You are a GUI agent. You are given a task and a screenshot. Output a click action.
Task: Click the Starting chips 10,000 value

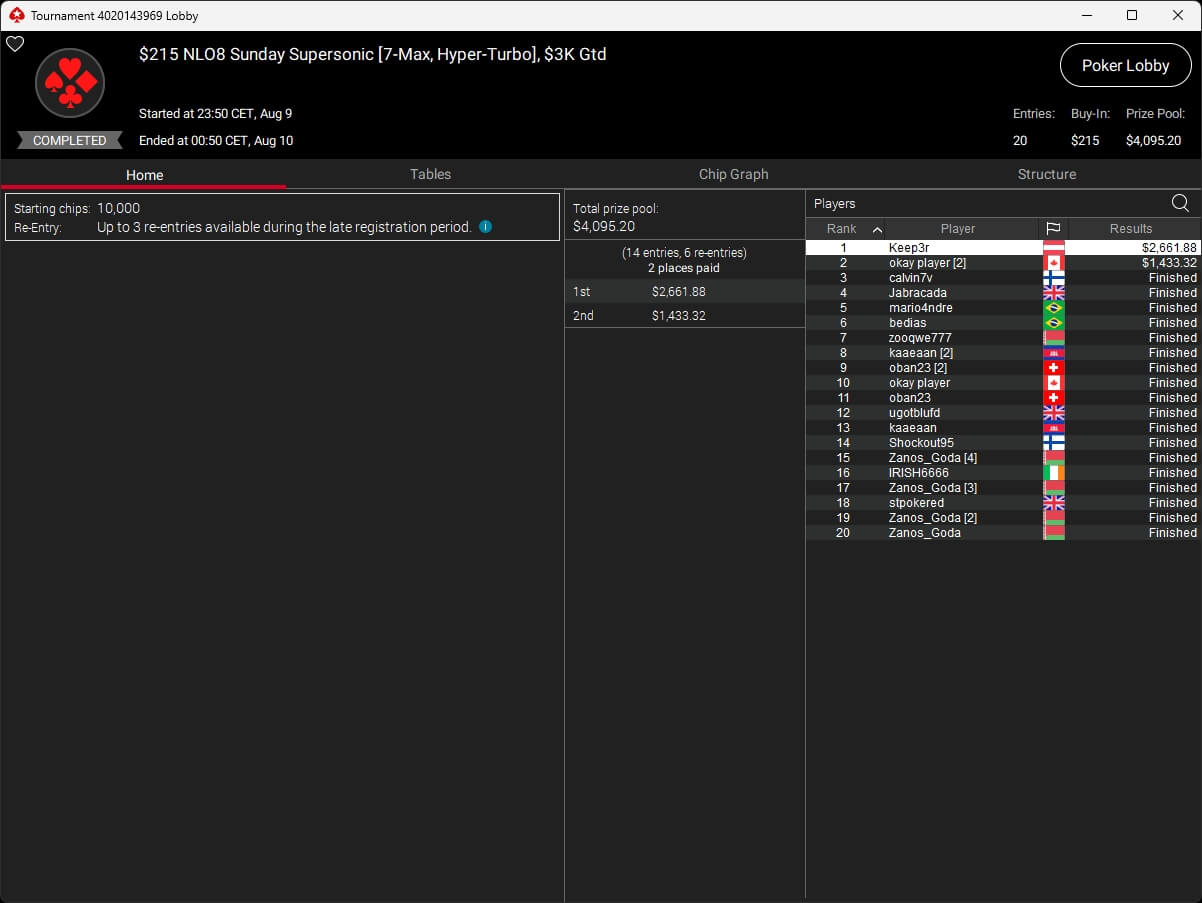pos(118,208)
